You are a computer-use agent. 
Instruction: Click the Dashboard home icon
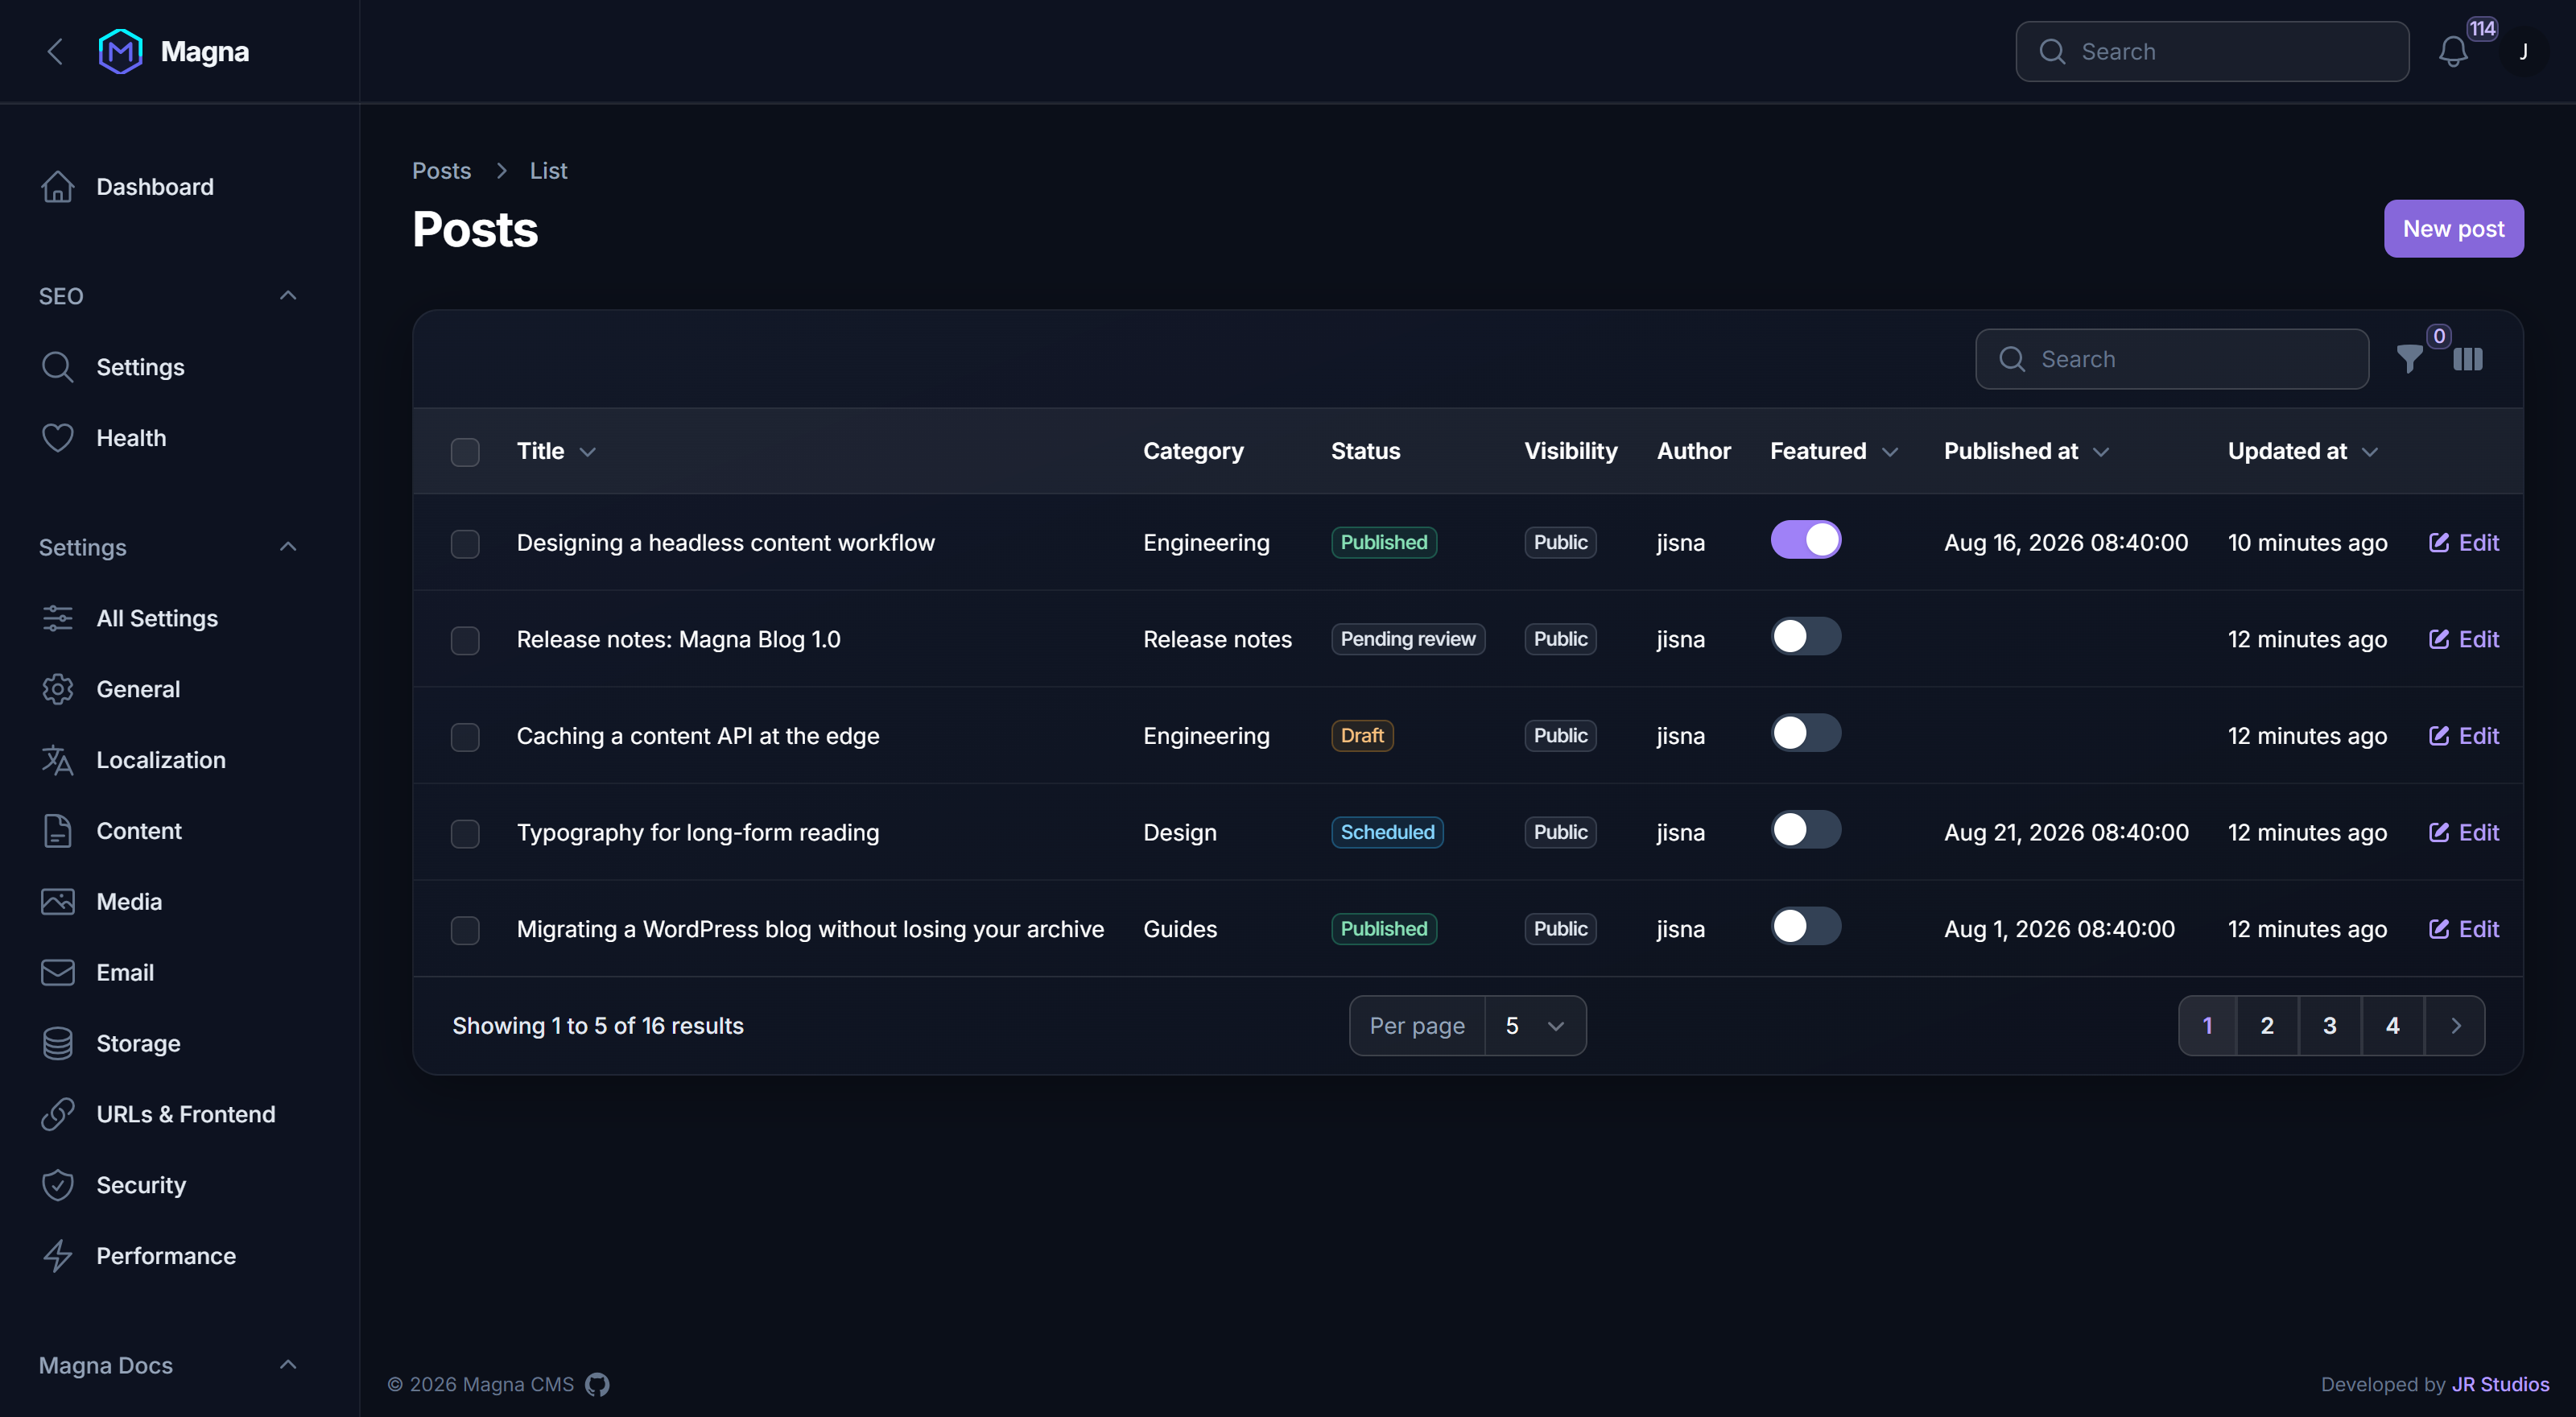58,187
